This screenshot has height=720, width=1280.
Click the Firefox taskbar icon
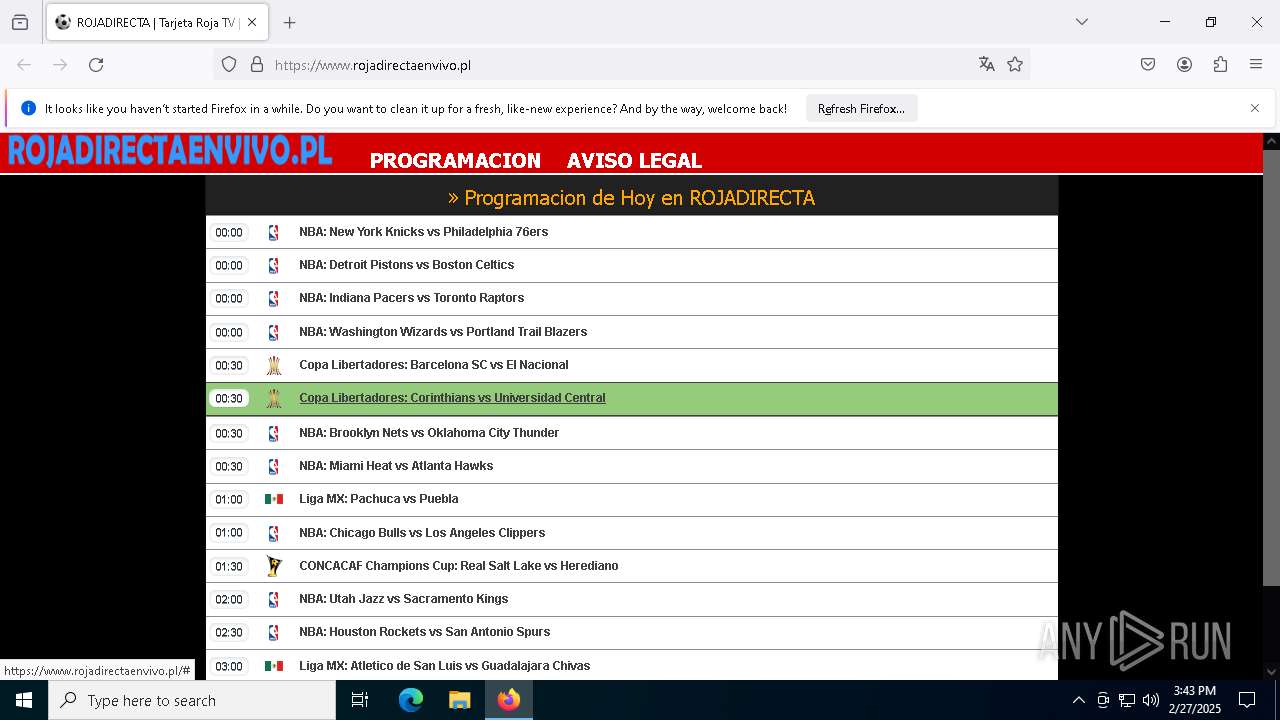(508, 700)
